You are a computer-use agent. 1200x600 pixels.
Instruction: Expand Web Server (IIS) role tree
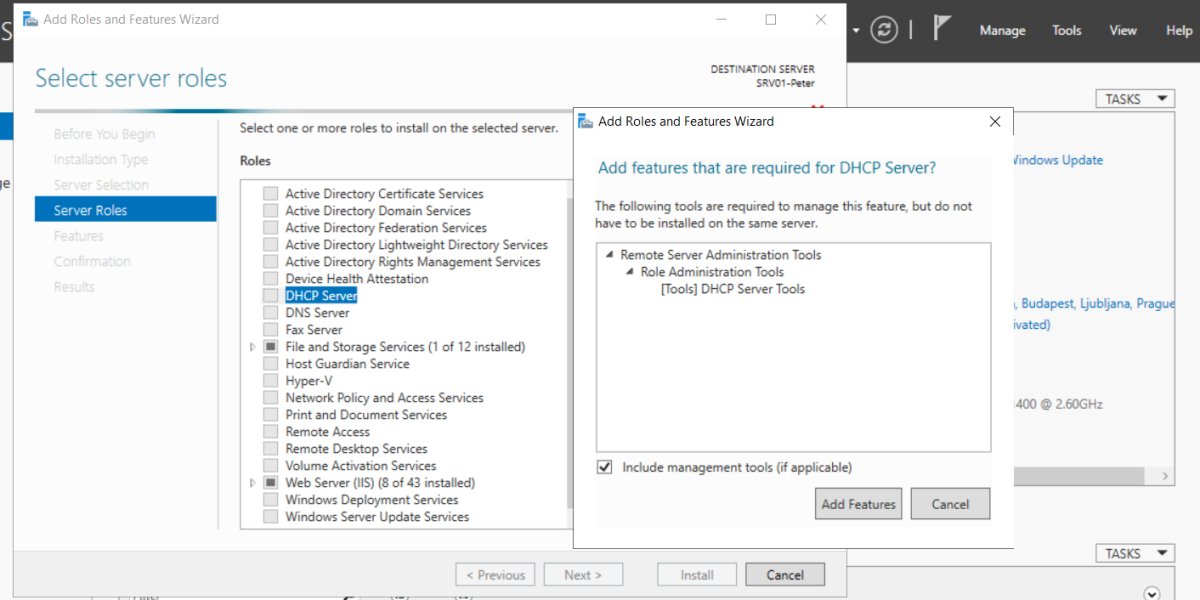(x=252, y=483)
